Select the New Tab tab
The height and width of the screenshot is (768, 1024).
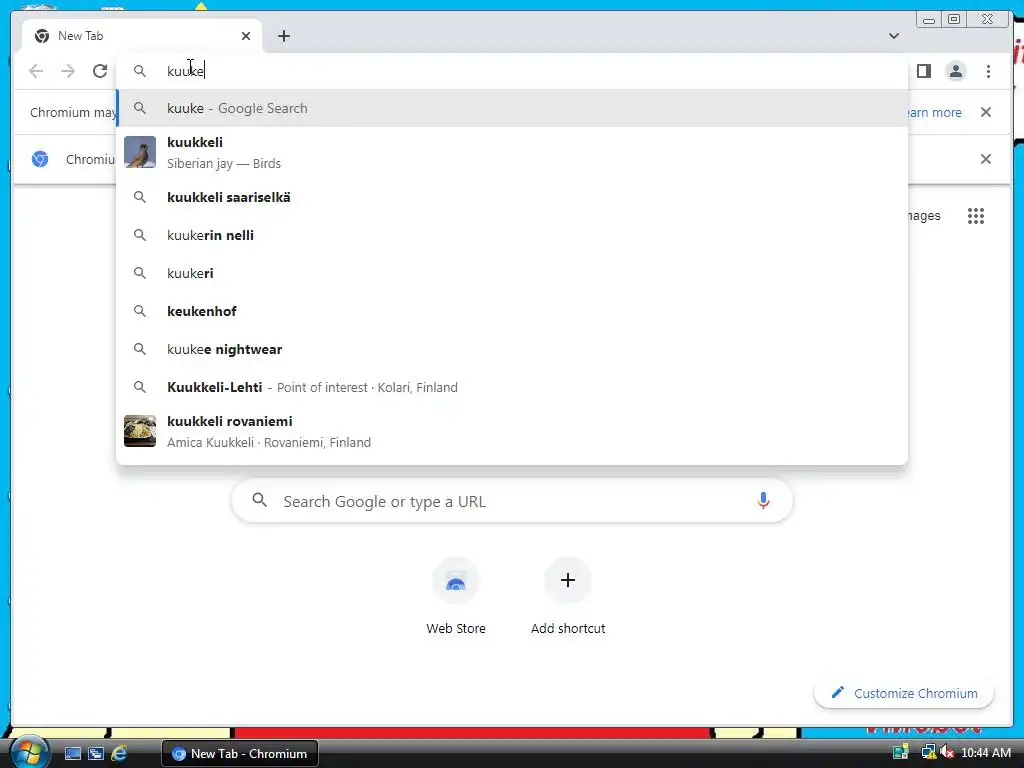(142, 36)
